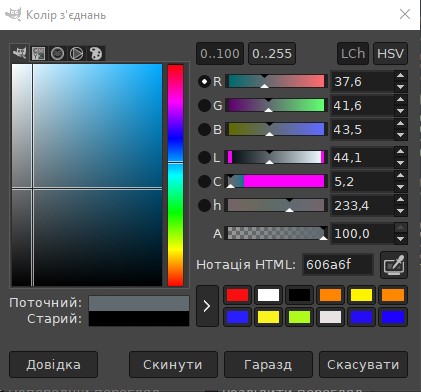Confirm with the Гаразд button
The image size is (421, 392).
click(268, 364)
